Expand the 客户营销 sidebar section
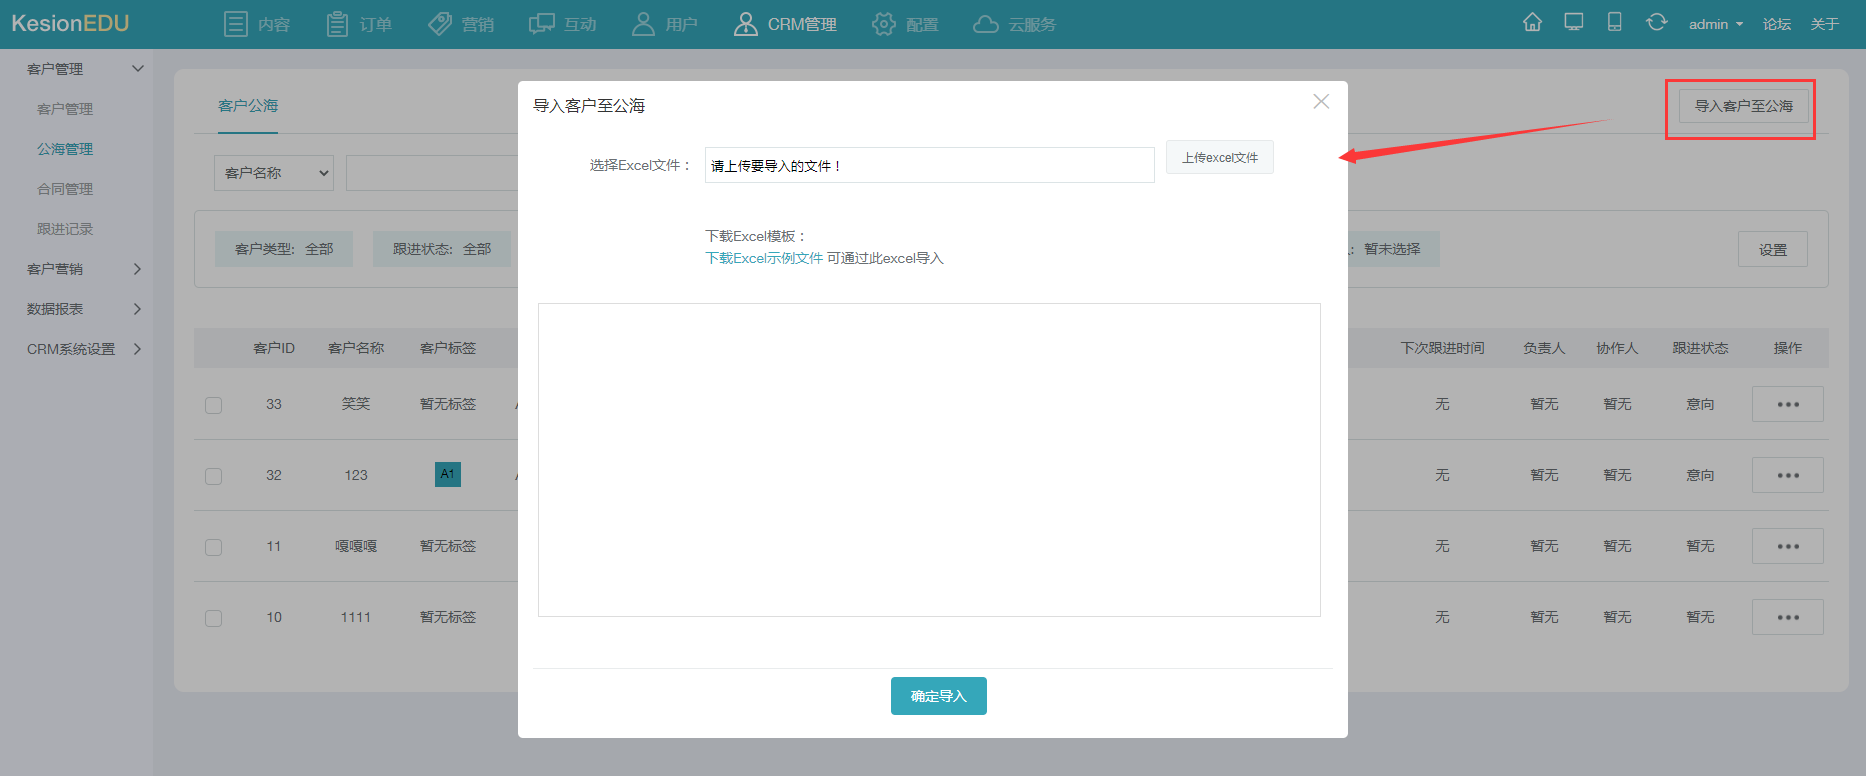 point(137,269)
